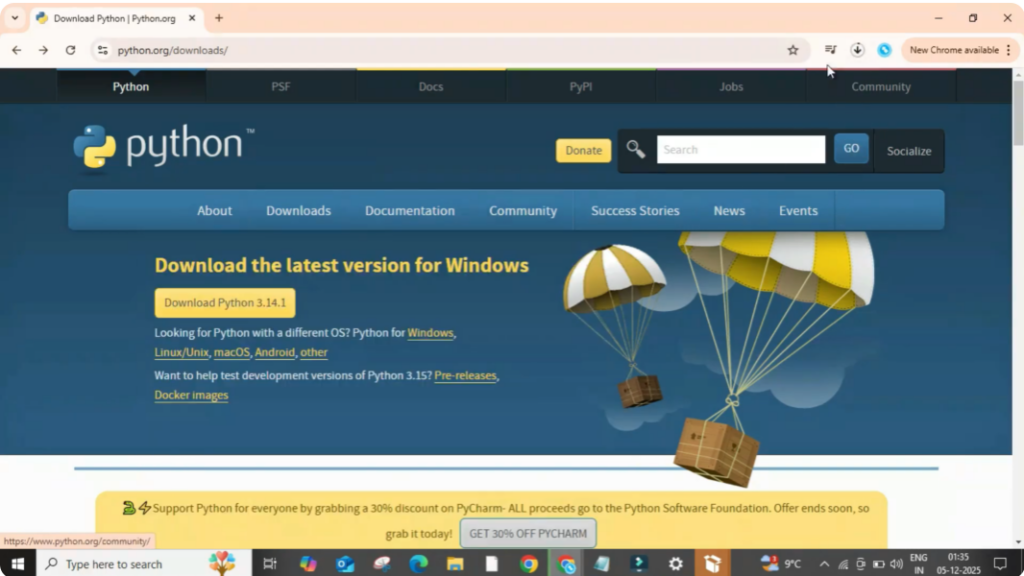Open the Pre-releases link
Viewport: 1024px width, 576px height.
(x=465, y=375)
